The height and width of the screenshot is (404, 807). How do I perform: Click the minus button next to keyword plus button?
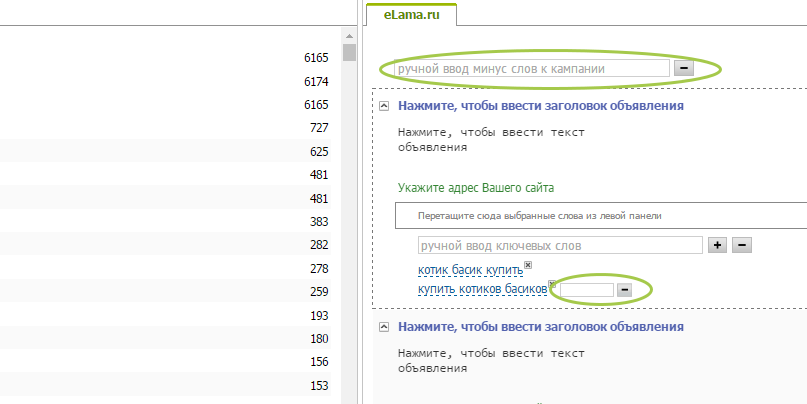click(742, 245)
